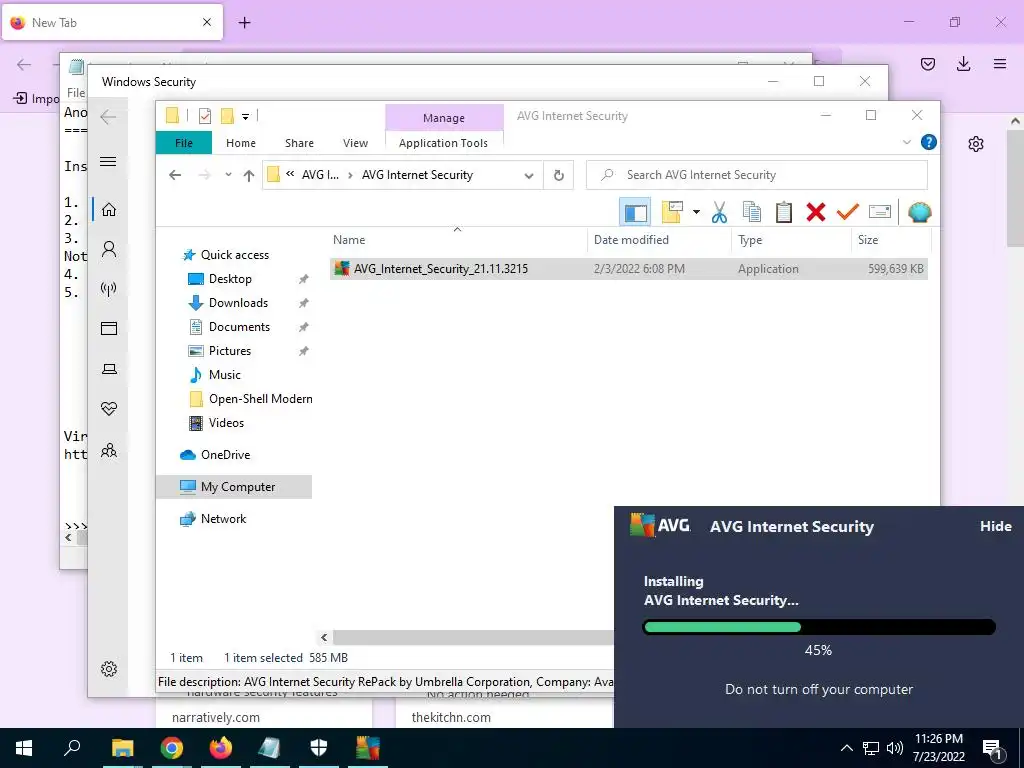Open Account protection in Windows Security
The width and height of the screenshot is (1024, 768).
[x=108, y=249]
